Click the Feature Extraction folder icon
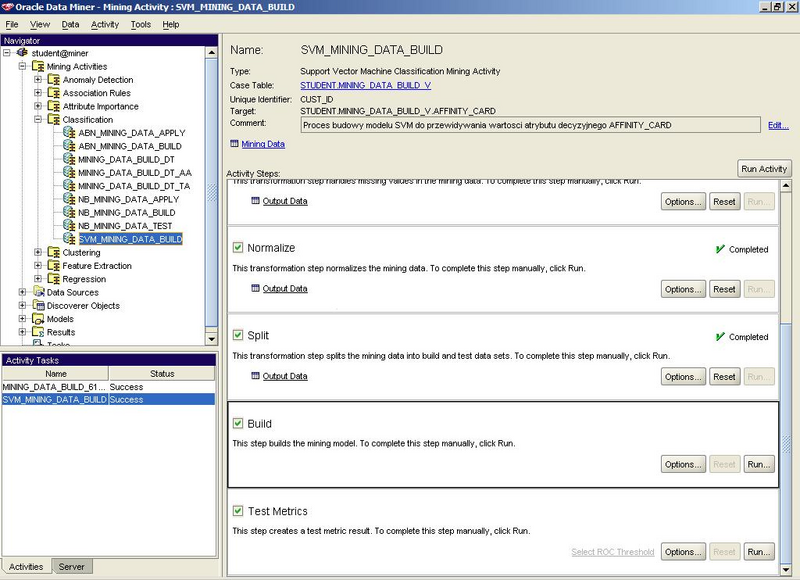This screenshot has width=800, height=580. [54, 265]
